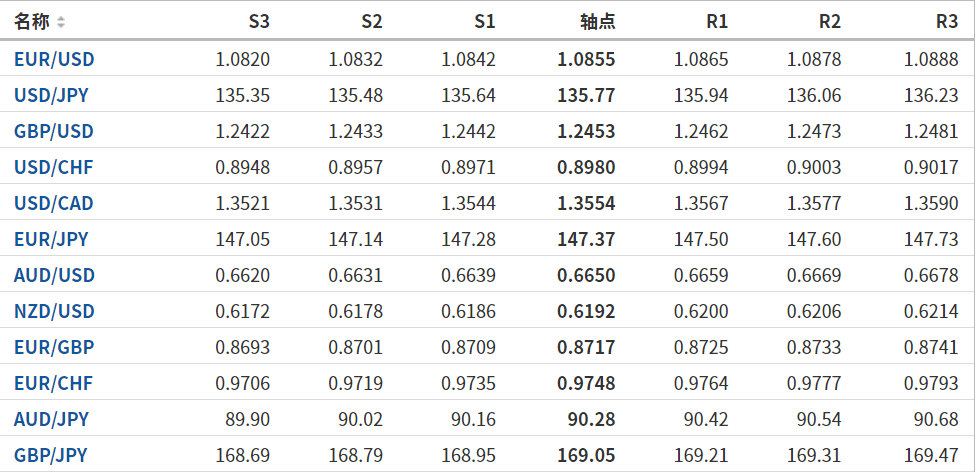Screen dimensions: 976x472
Task: Click the sort arrows beside 名称
Action: point(61,22)
